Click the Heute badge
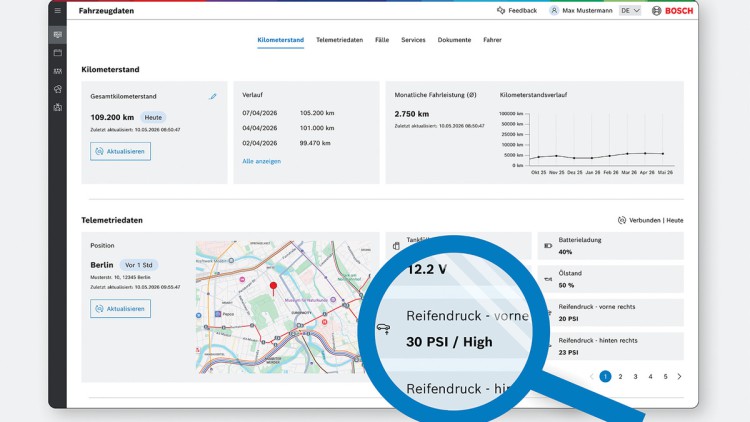Image resolution: width=750 pixels, height=422 pixels. [153, 117]
